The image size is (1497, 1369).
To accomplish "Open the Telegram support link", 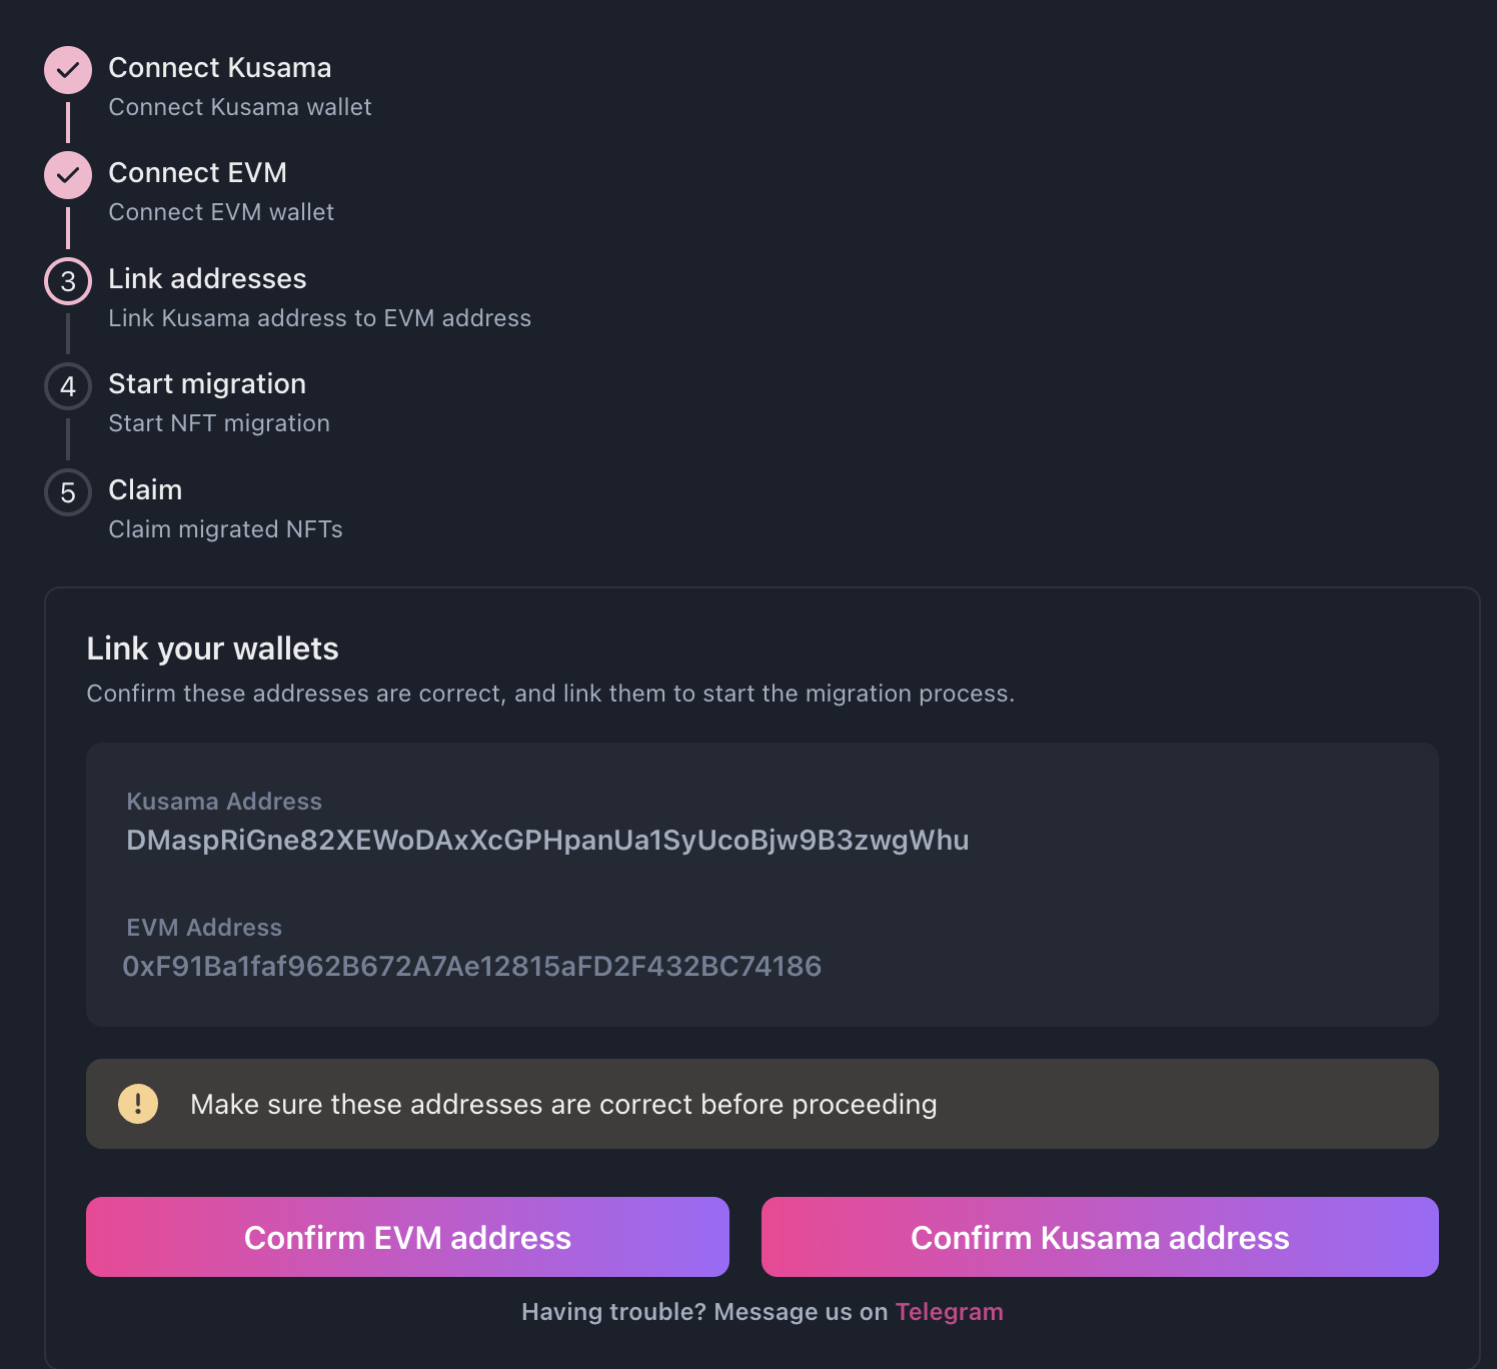I will [x=948, y=1311].
